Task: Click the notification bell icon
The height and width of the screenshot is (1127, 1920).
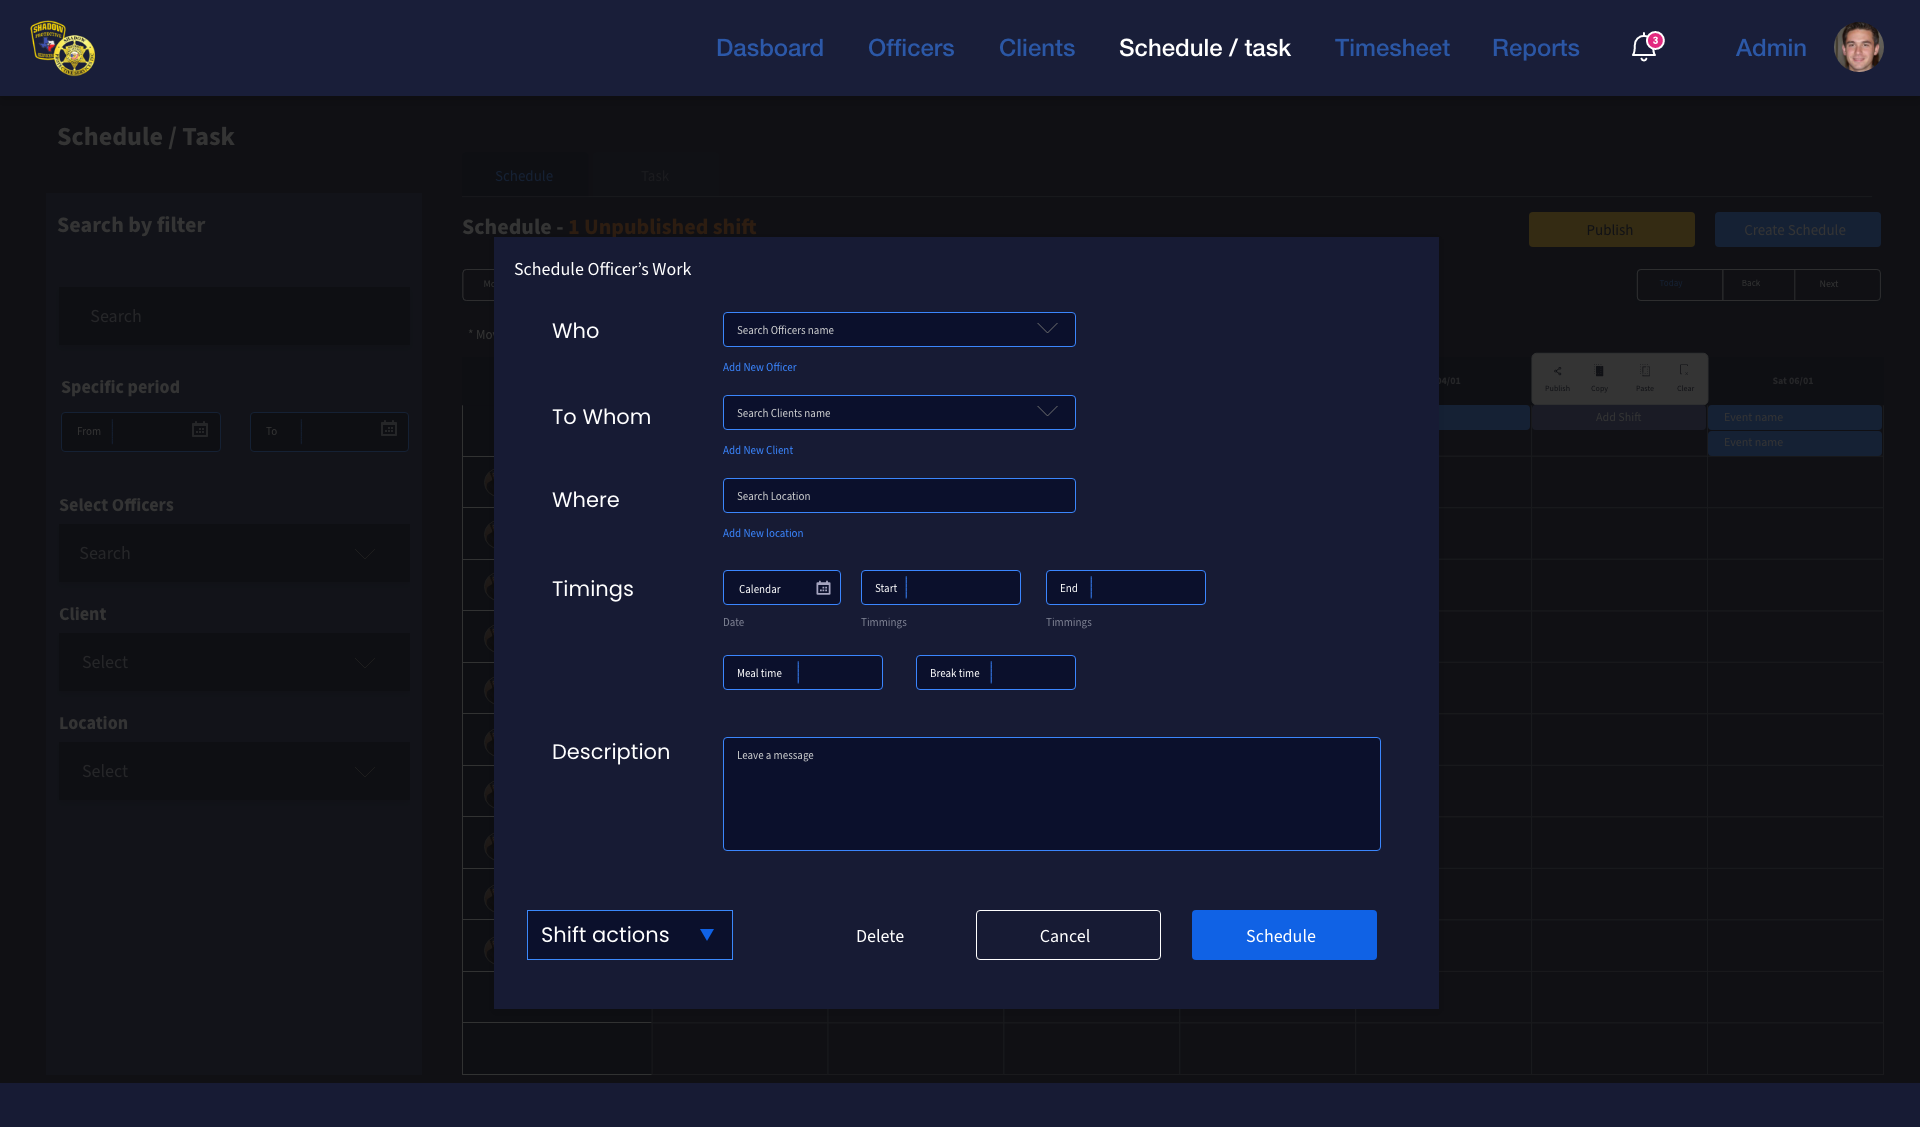Action: pos(1644,47)
